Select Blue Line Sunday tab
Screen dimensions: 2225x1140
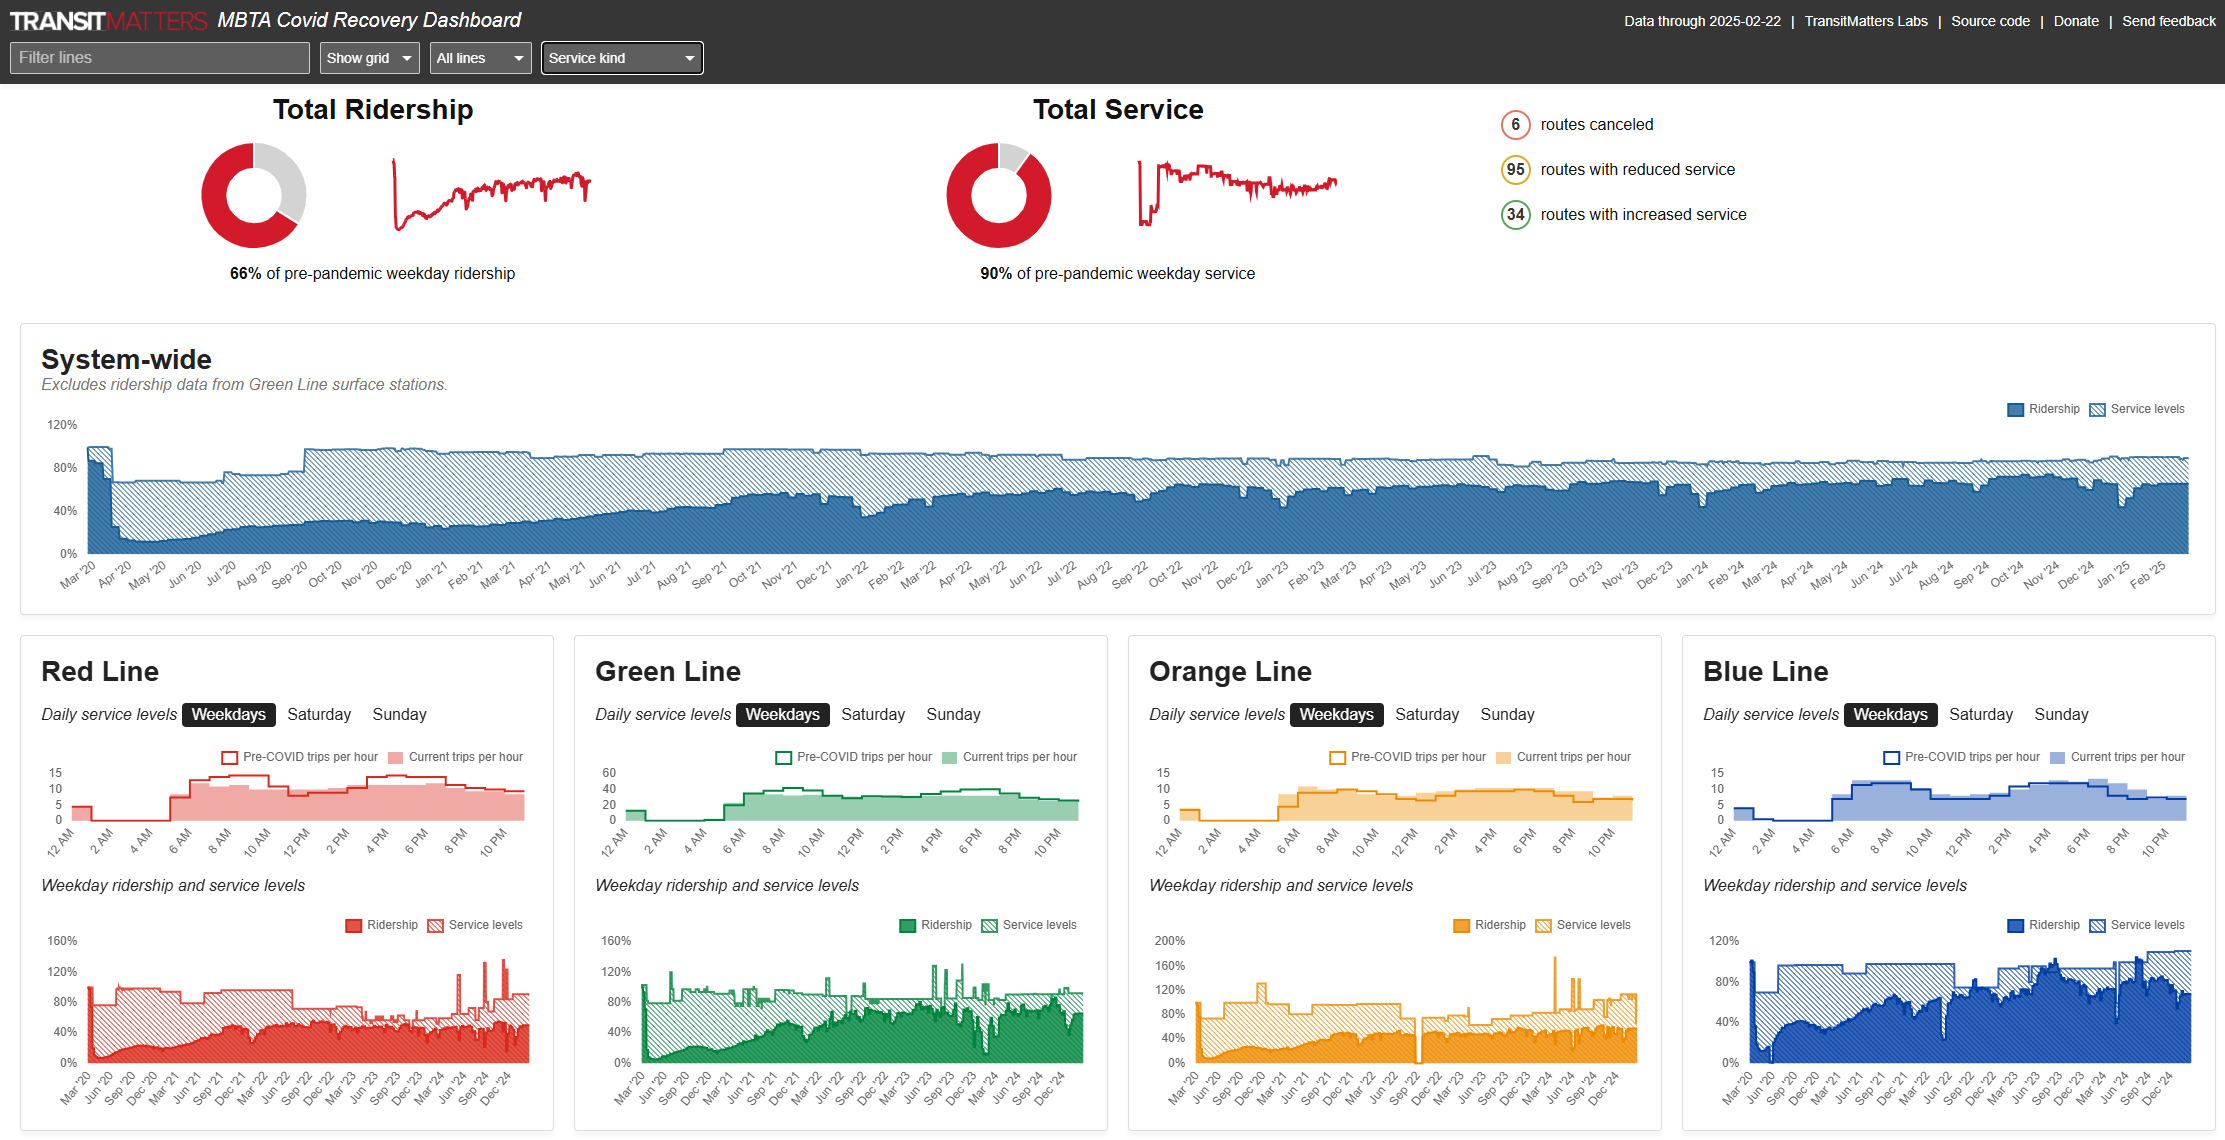tap(2061, 715)
